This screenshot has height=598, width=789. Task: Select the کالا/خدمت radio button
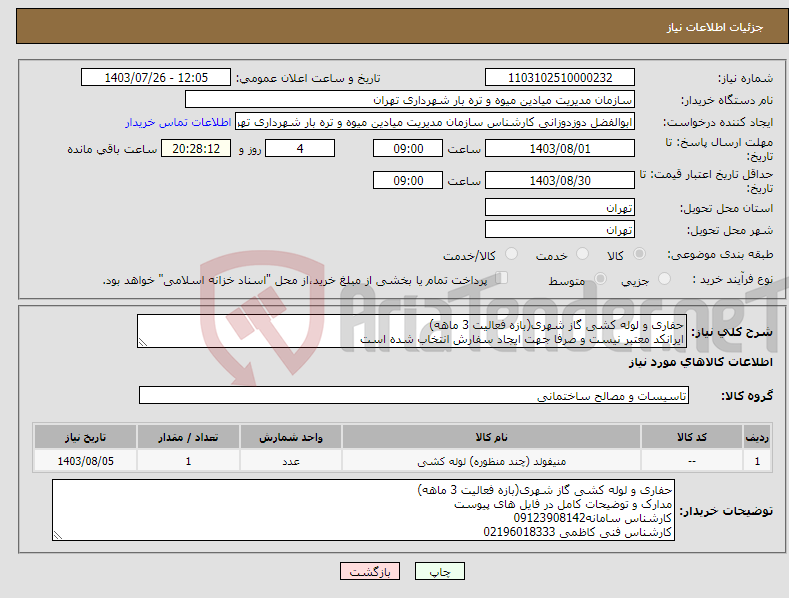coord(511,254)
